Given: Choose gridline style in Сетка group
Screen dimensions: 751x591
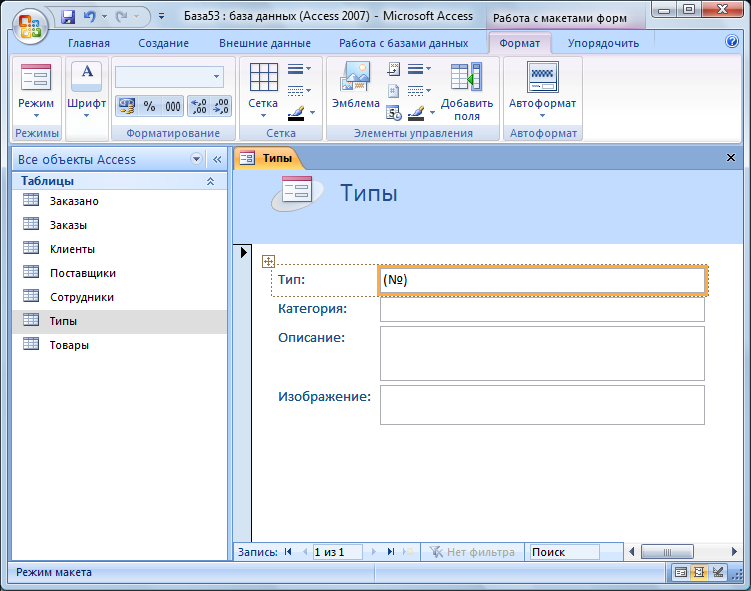Looking at the screenshot, I should [300, 90].
